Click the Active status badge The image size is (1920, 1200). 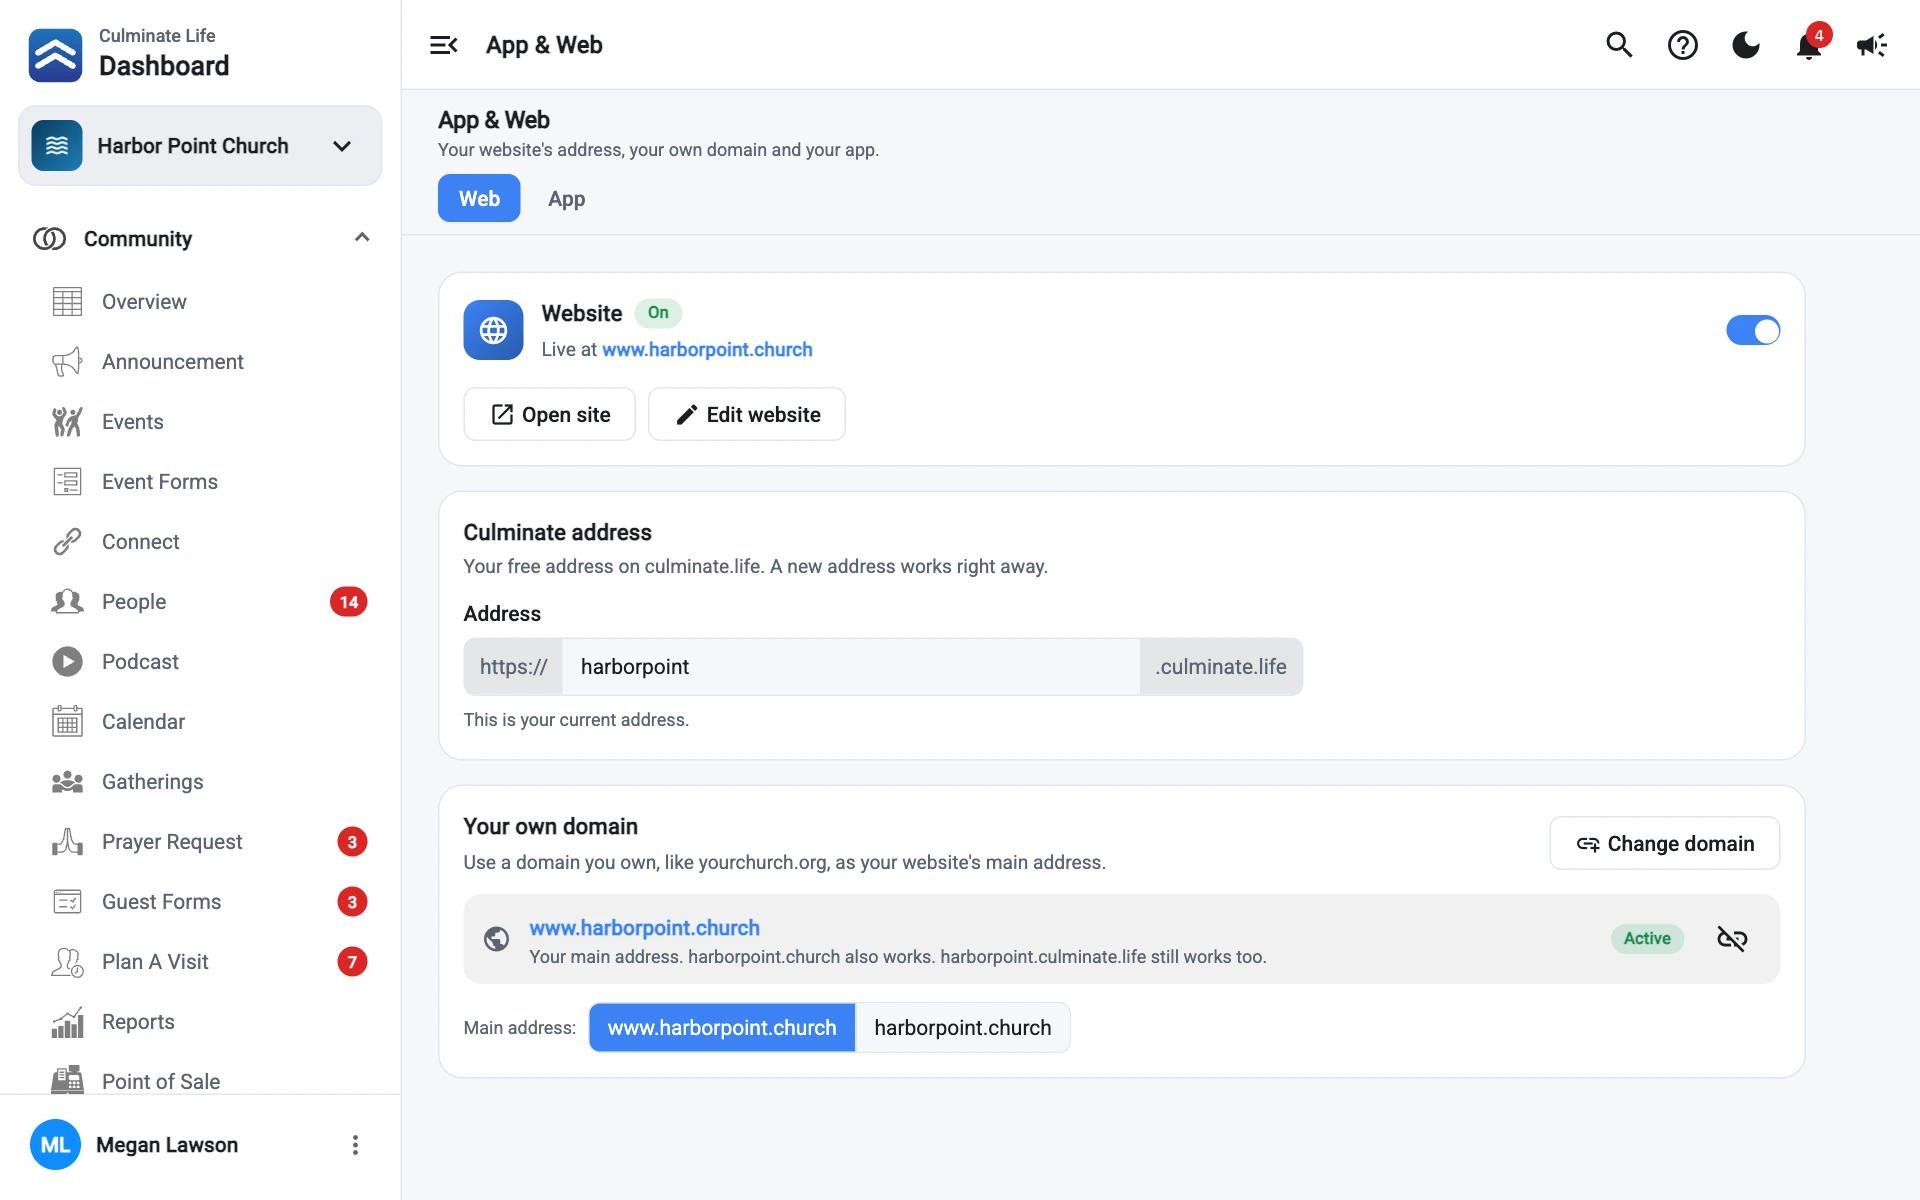pyautogui.click(x=1647, y=938)
